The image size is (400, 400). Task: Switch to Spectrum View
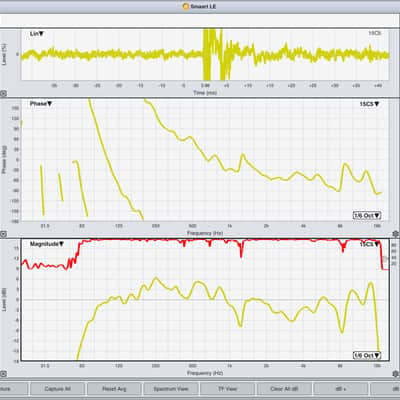coord(171,389)
